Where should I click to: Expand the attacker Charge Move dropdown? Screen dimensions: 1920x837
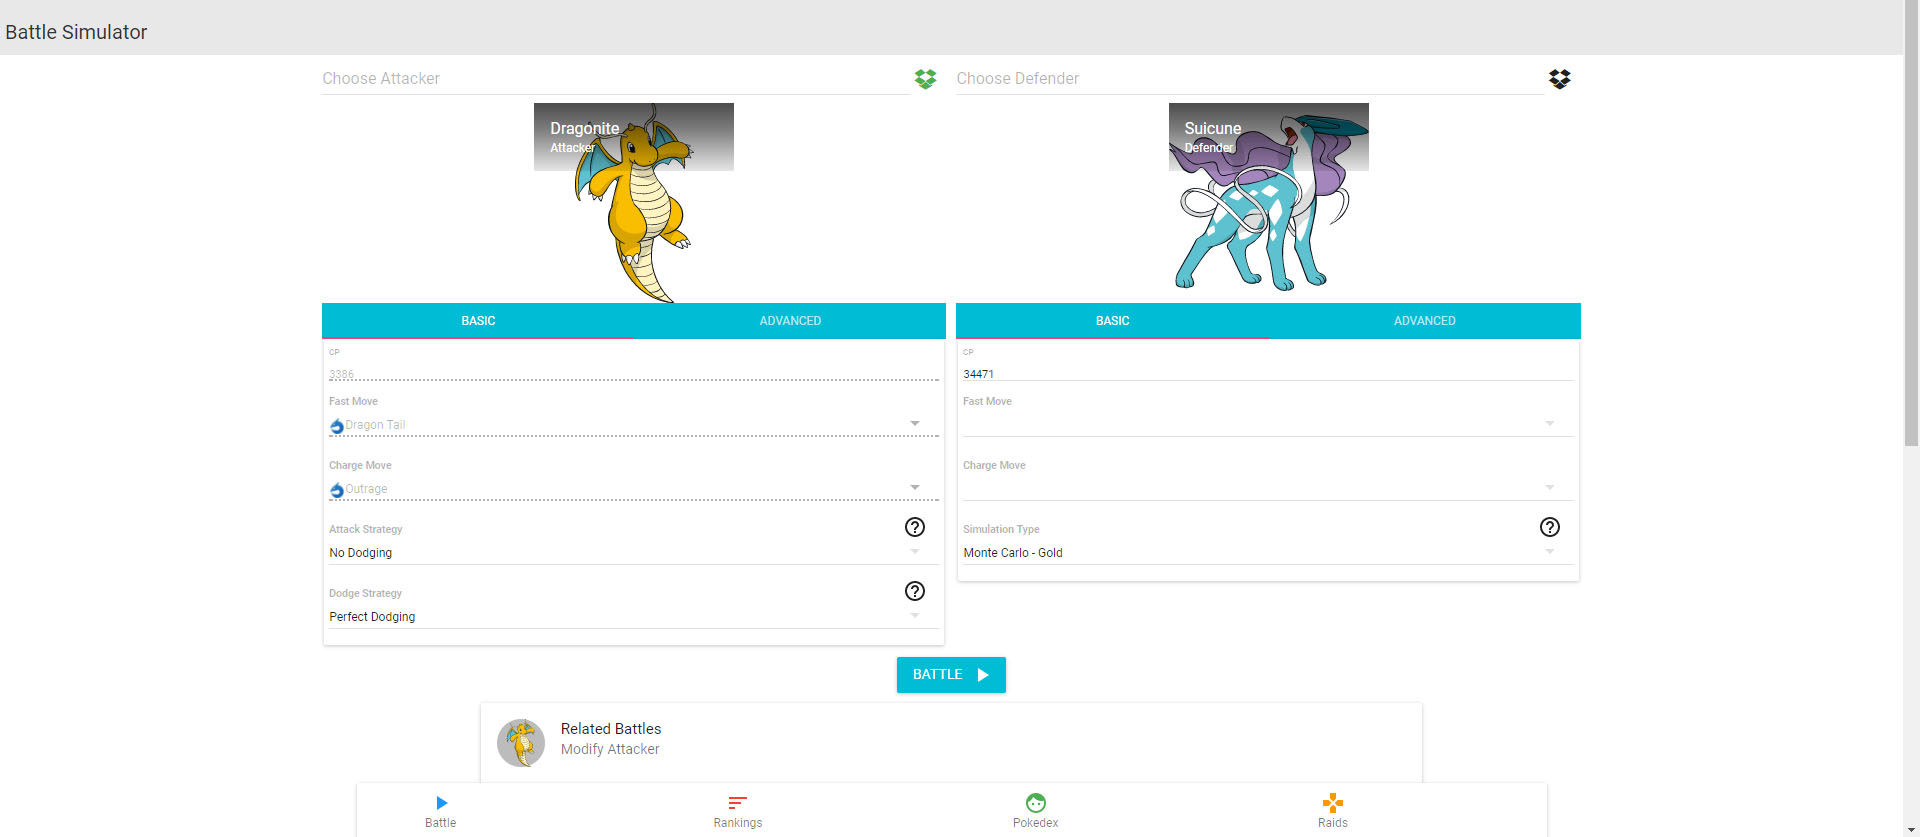click(914, 488)
